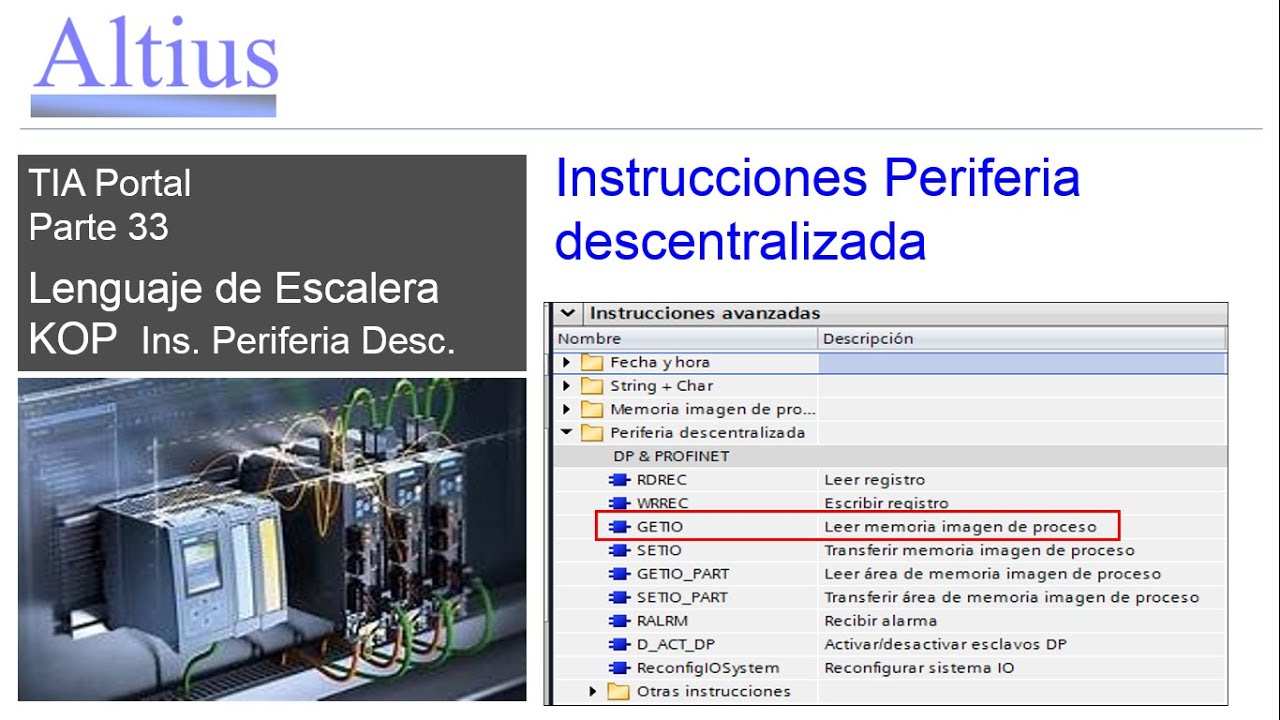Click the Activar/desactivar esclavos DP description
1280x720 pixels.
click(945, 644)
